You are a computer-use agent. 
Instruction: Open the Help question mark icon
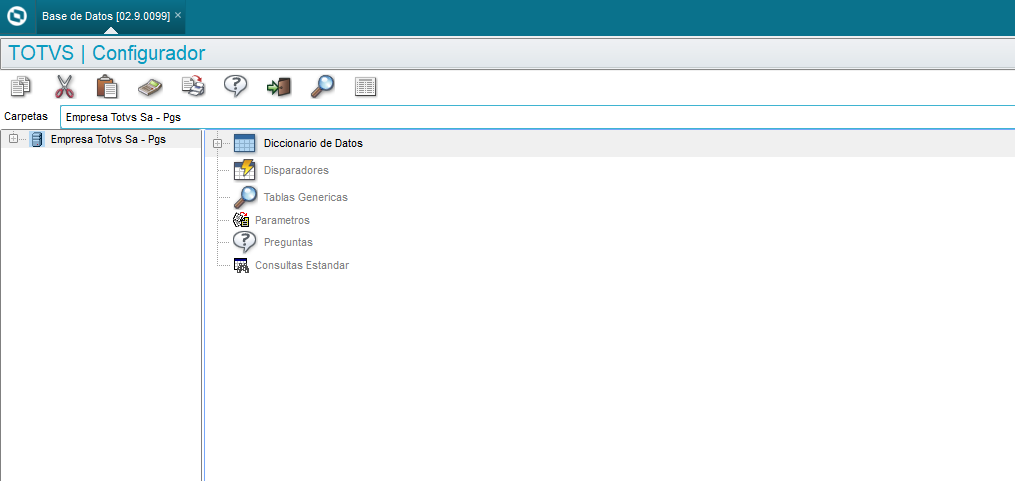coord(236,86)
